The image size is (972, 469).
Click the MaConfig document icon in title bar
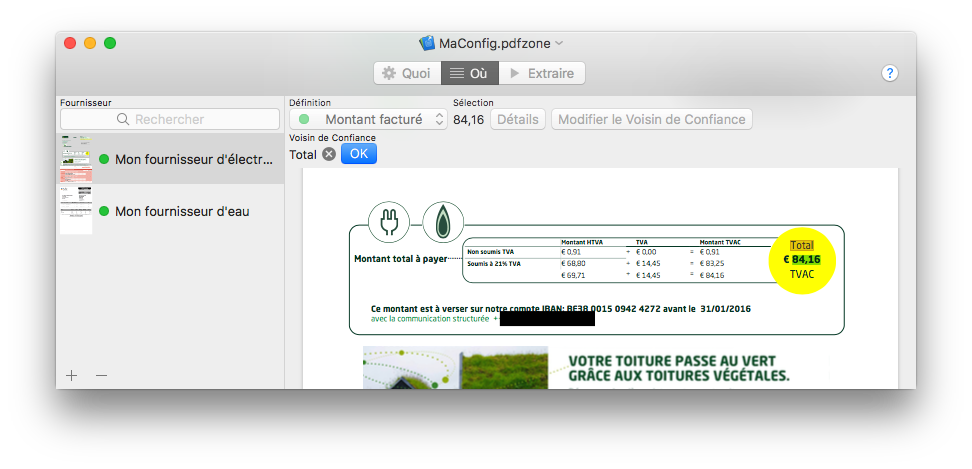point(427,43)
